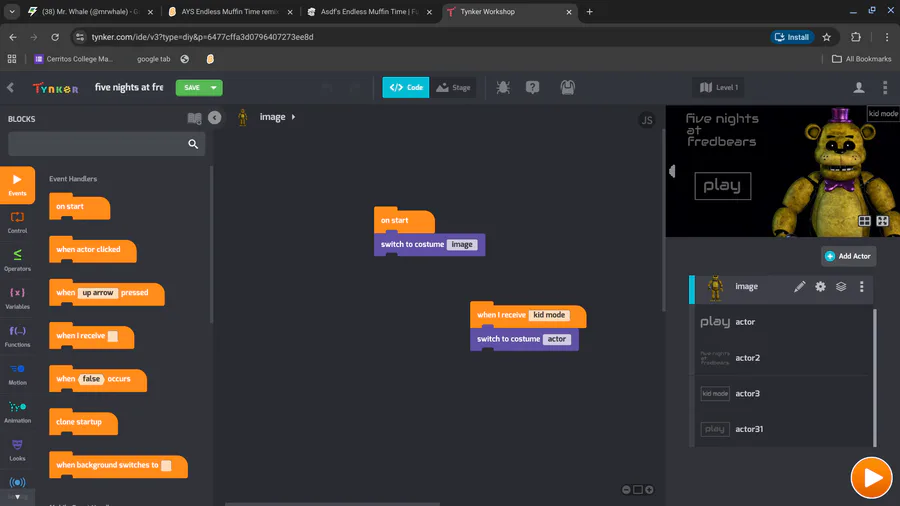
Task: Open the backpack icon in toolbar
Action: (568, 87)
